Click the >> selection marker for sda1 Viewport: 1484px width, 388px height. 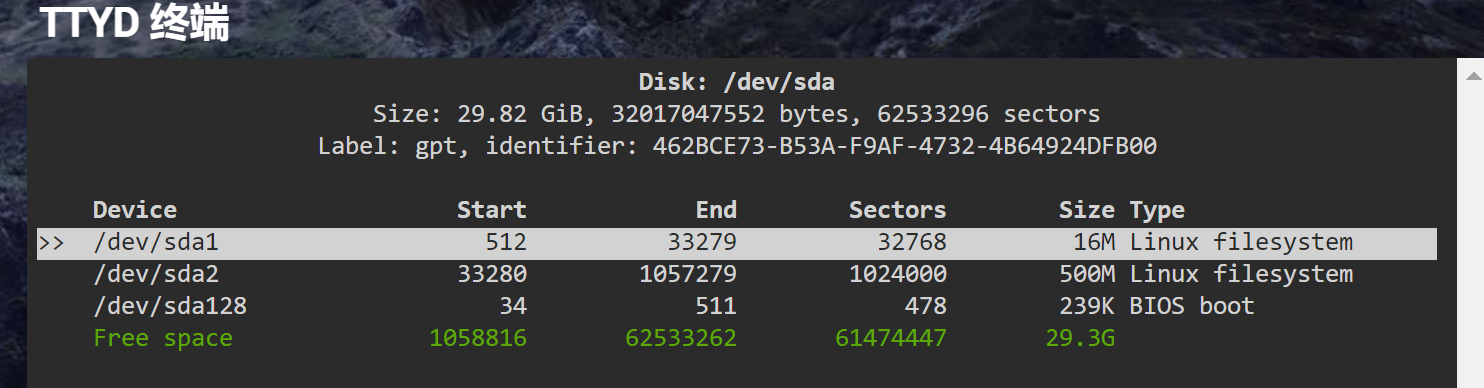coord(51,243)
